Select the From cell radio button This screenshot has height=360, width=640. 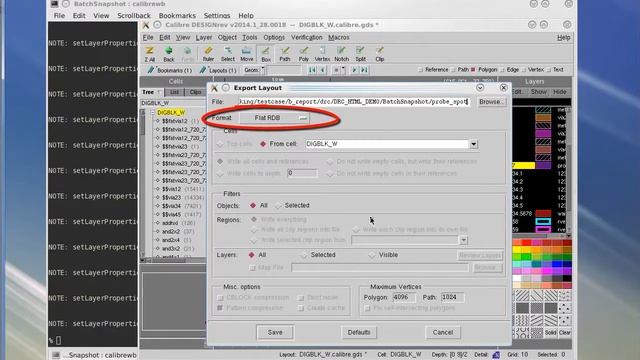[263, 144]
